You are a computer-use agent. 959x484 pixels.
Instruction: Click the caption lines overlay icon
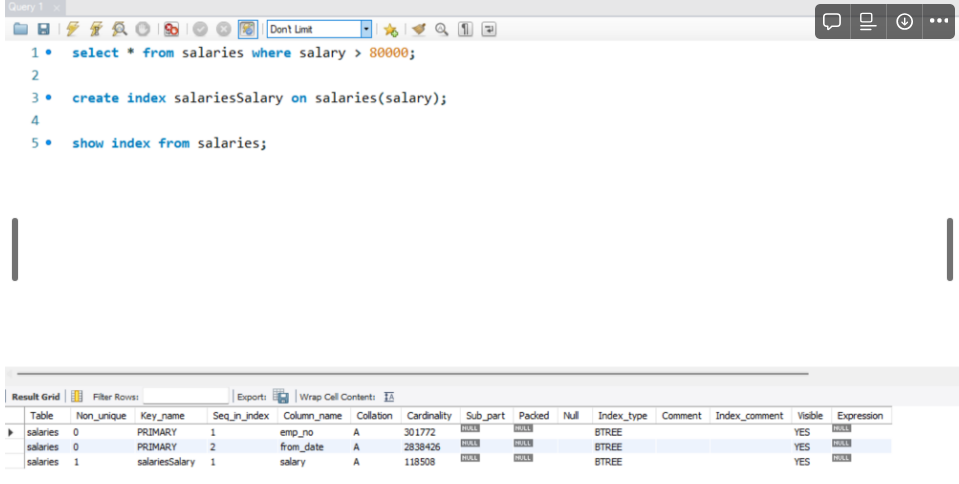point(868,21)
